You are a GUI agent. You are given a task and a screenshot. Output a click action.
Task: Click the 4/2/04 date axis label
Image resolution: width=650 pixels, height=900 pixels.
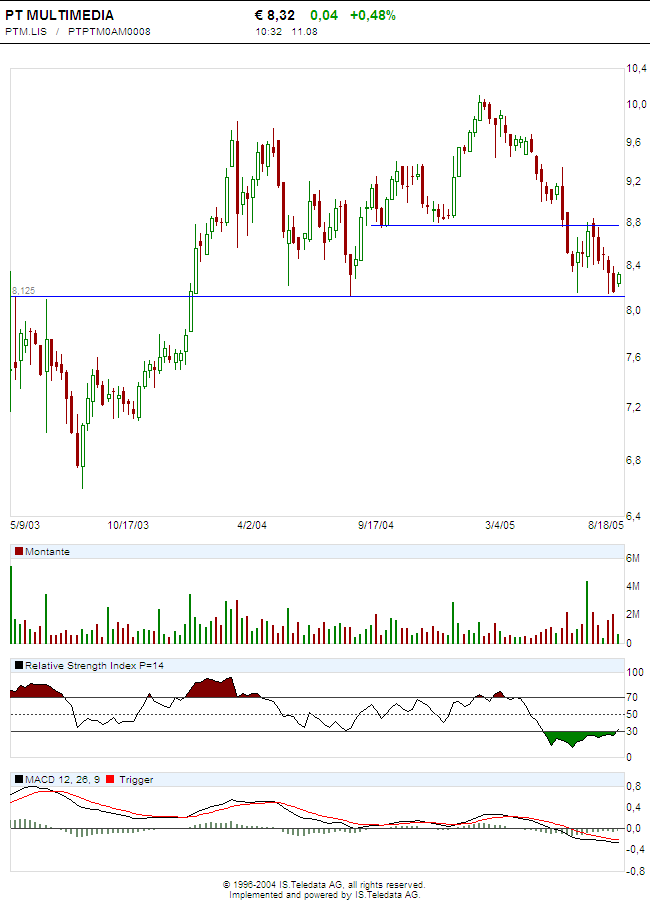click(252, 525)
